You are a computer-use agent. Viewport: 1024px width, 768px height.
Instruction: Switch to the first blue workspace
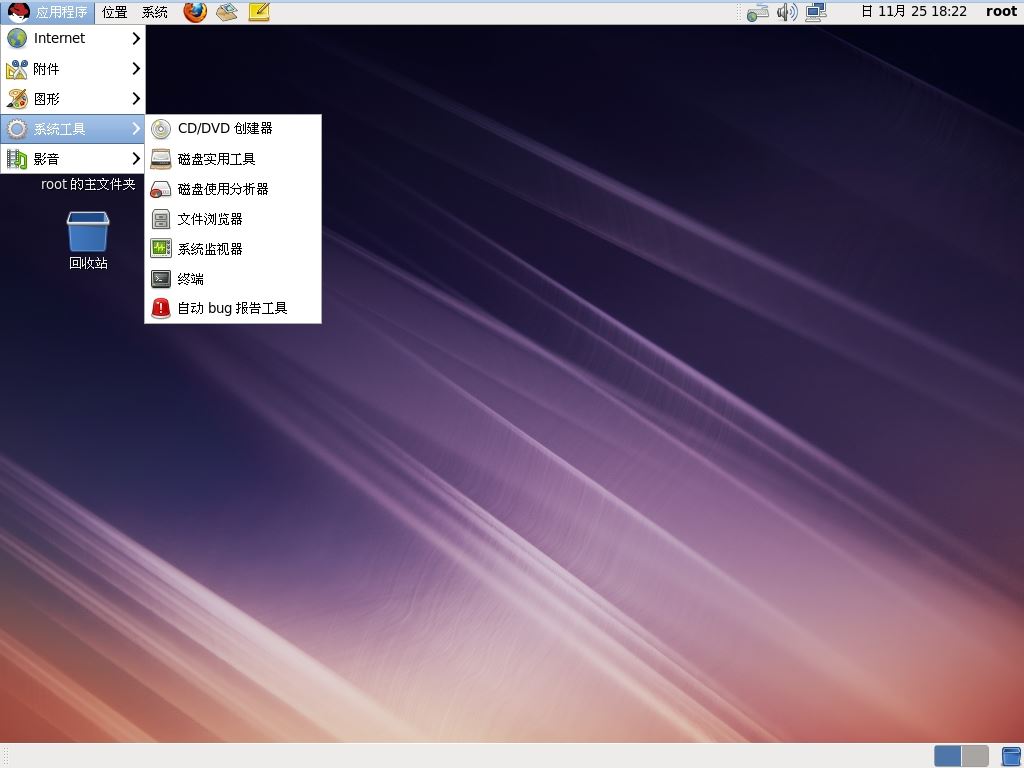click(x=948, y=756)
